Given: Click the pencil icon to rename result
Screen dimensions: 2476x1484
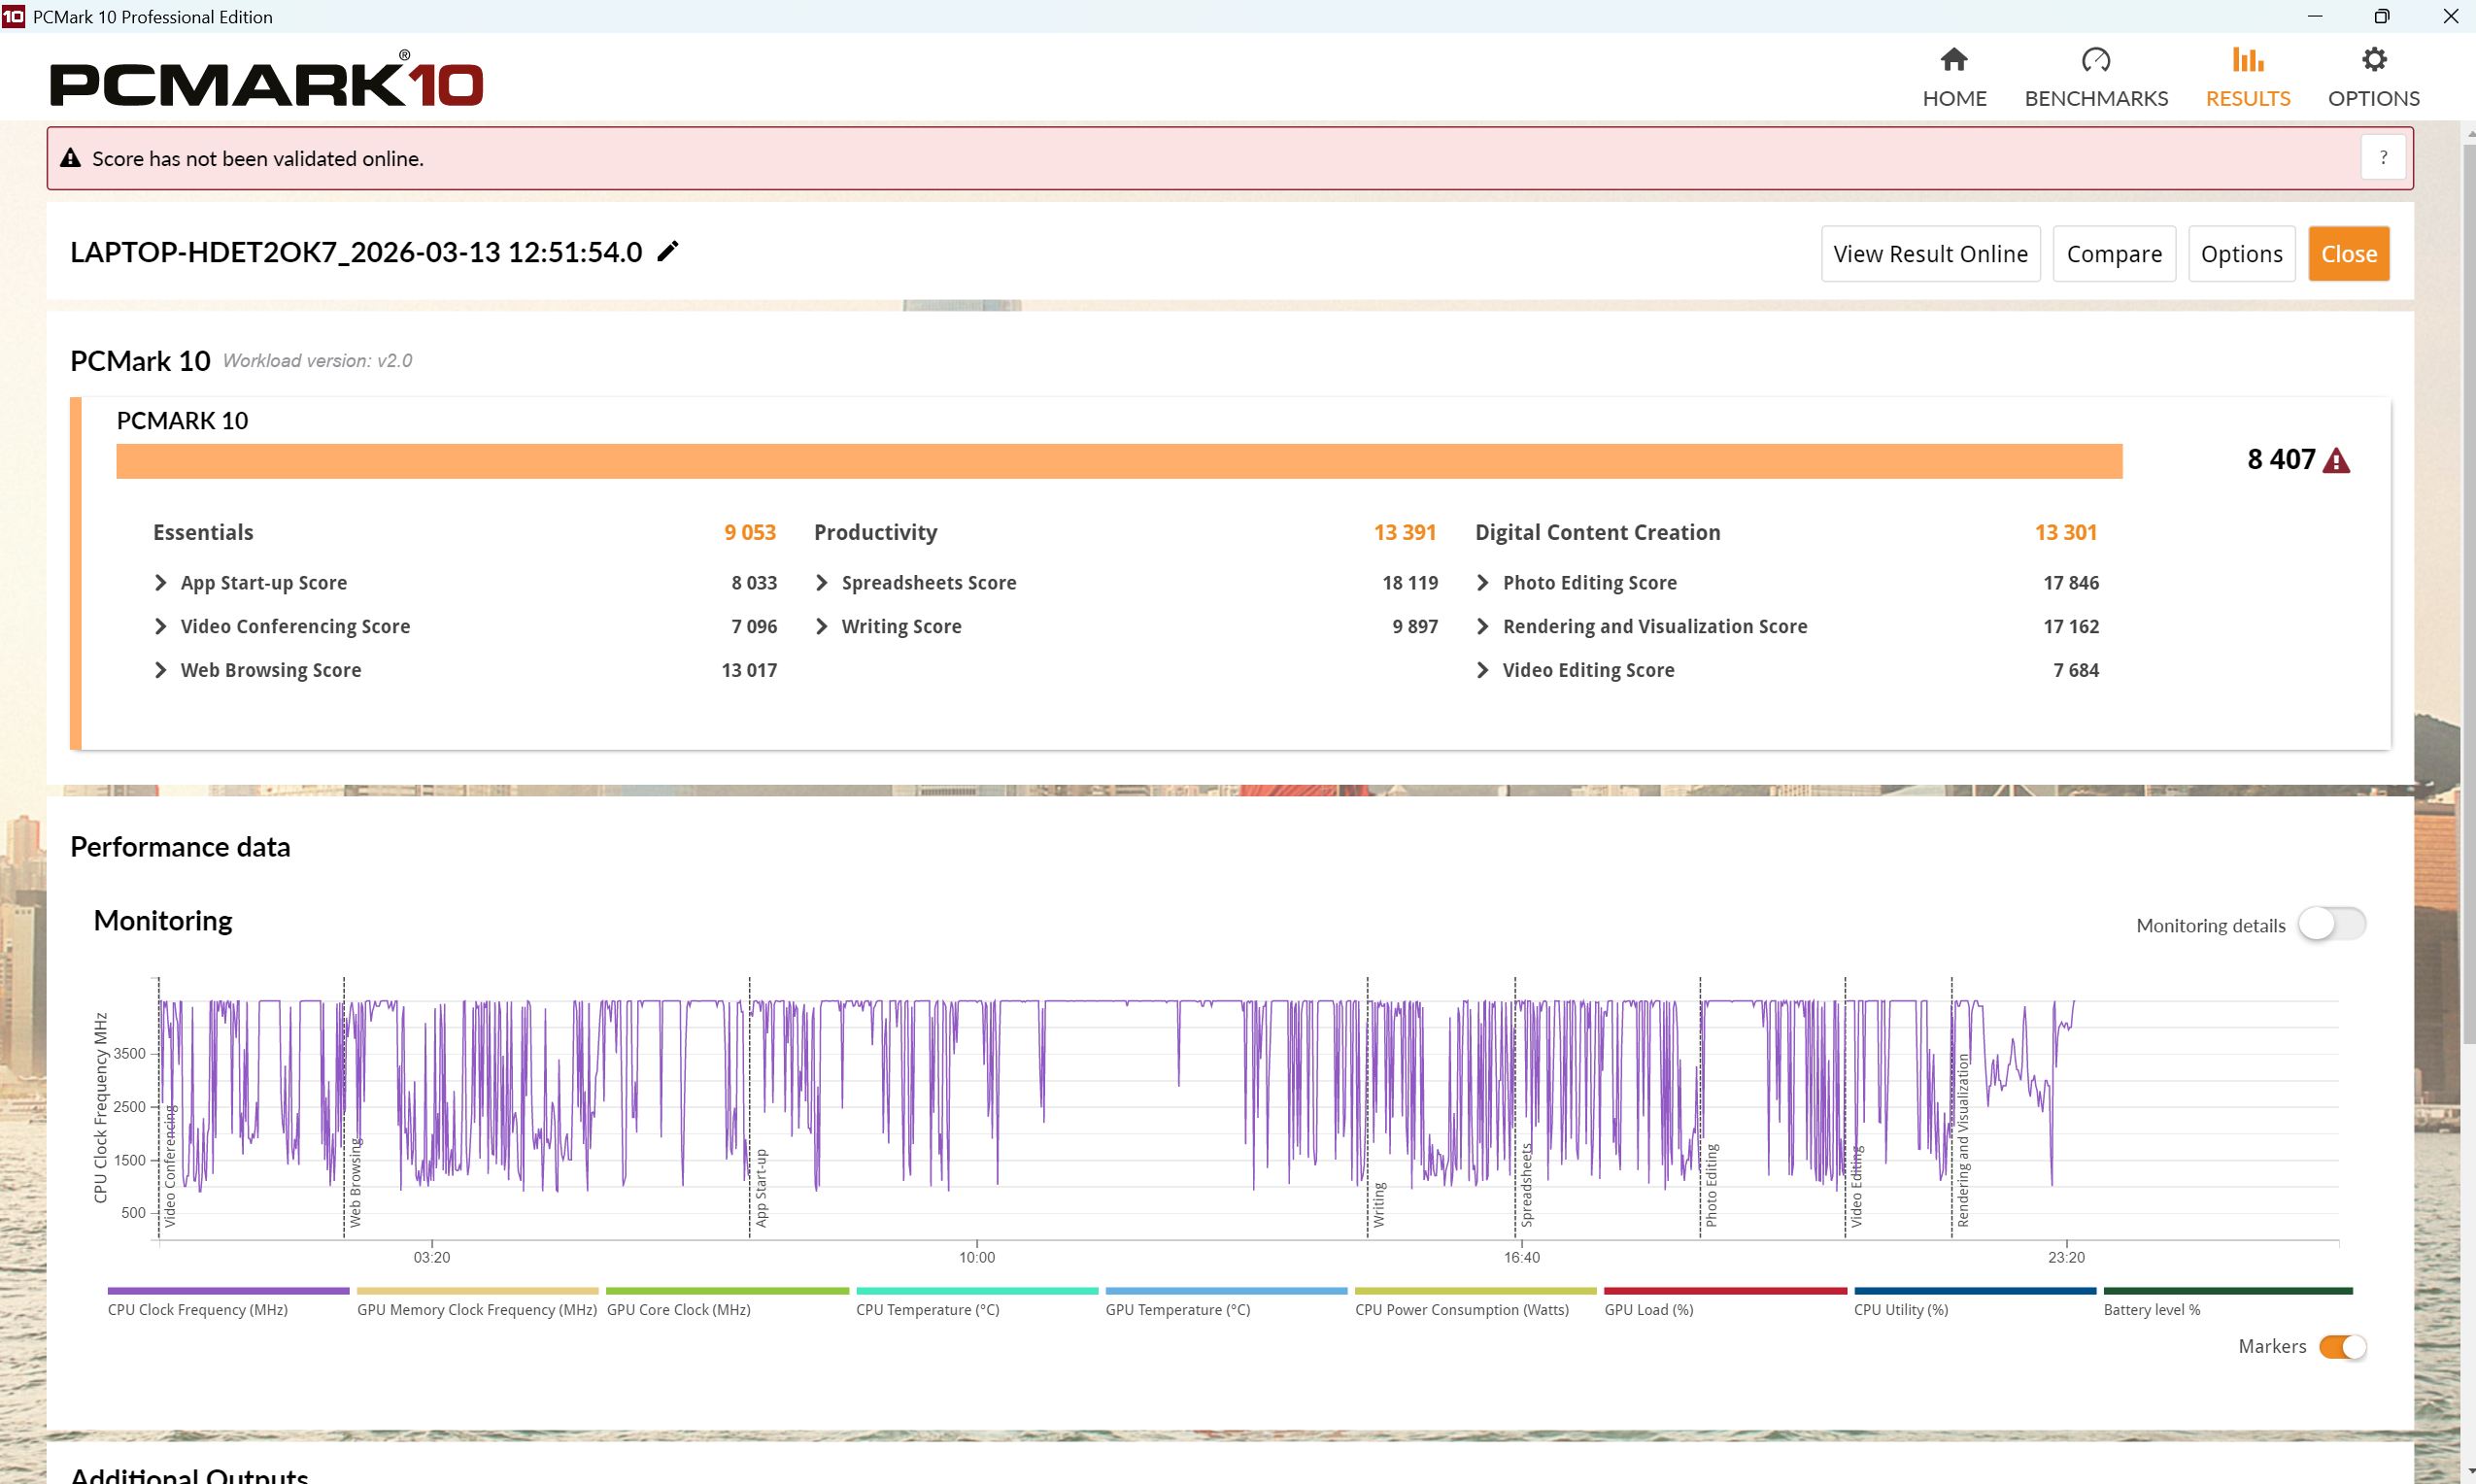Looking at the screenshot, I should [668, 251].
